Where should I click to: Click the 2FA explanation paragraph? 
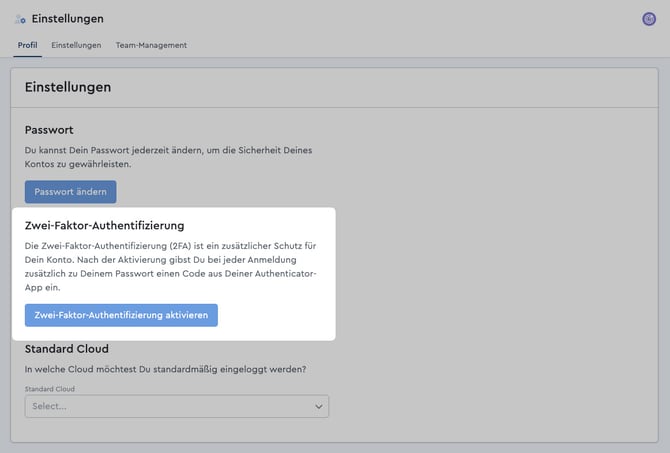click(x=172, y=265)
